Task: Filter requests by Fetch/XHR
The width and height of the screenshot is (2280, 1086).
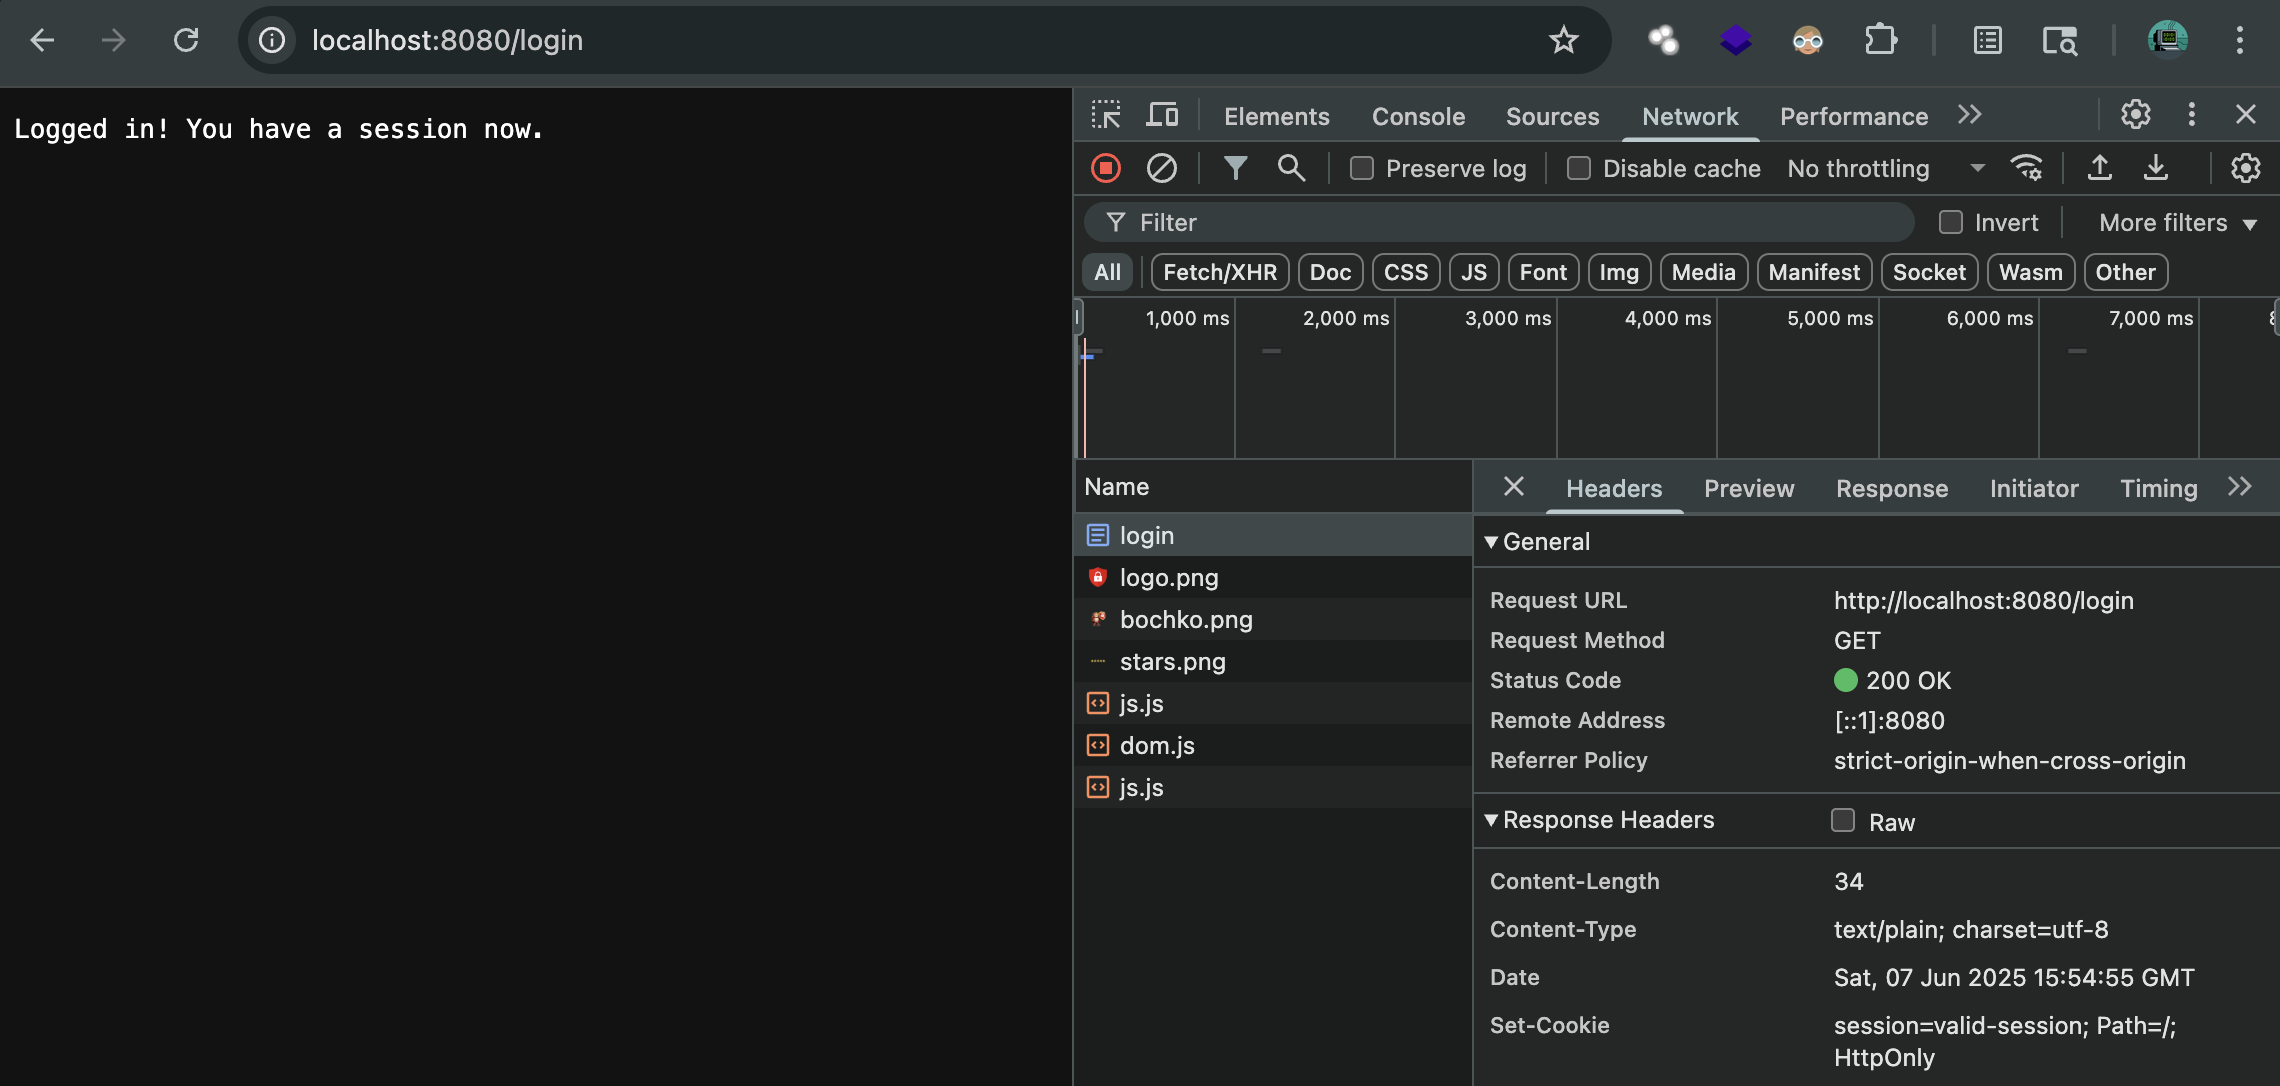Action: (1220, 272)
